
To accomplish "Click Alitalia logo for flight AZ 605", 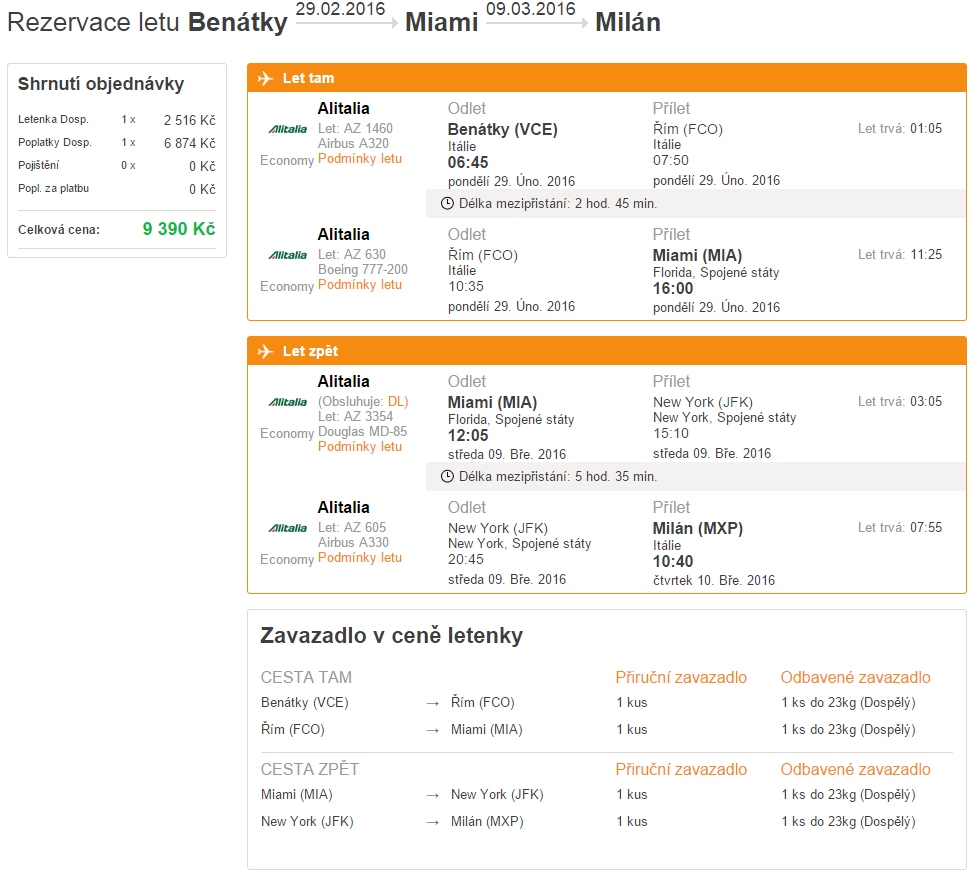I will [288, 528].
